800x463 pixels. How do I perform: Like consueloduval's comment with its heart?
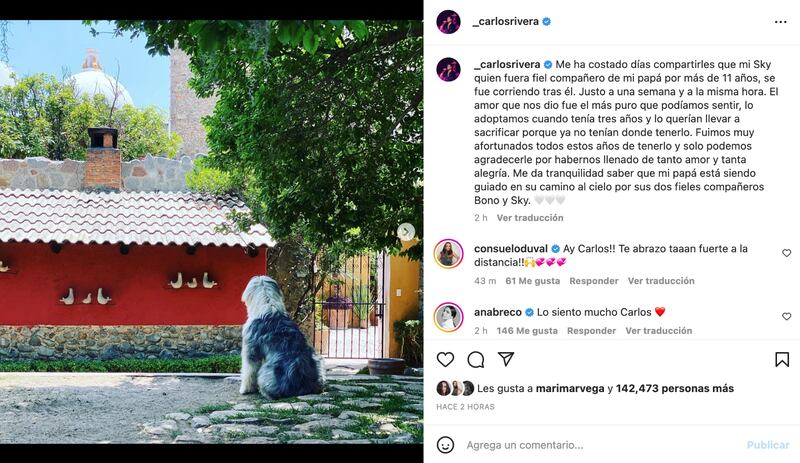click(787, 253)
